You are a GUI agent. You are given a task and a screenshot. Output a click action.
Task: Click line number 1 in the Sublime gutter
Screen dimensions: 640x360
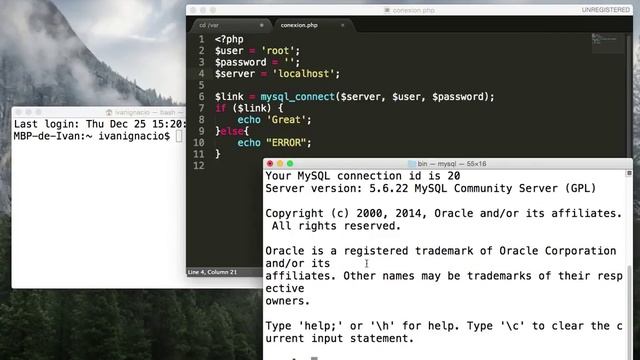tap(201, 39)
